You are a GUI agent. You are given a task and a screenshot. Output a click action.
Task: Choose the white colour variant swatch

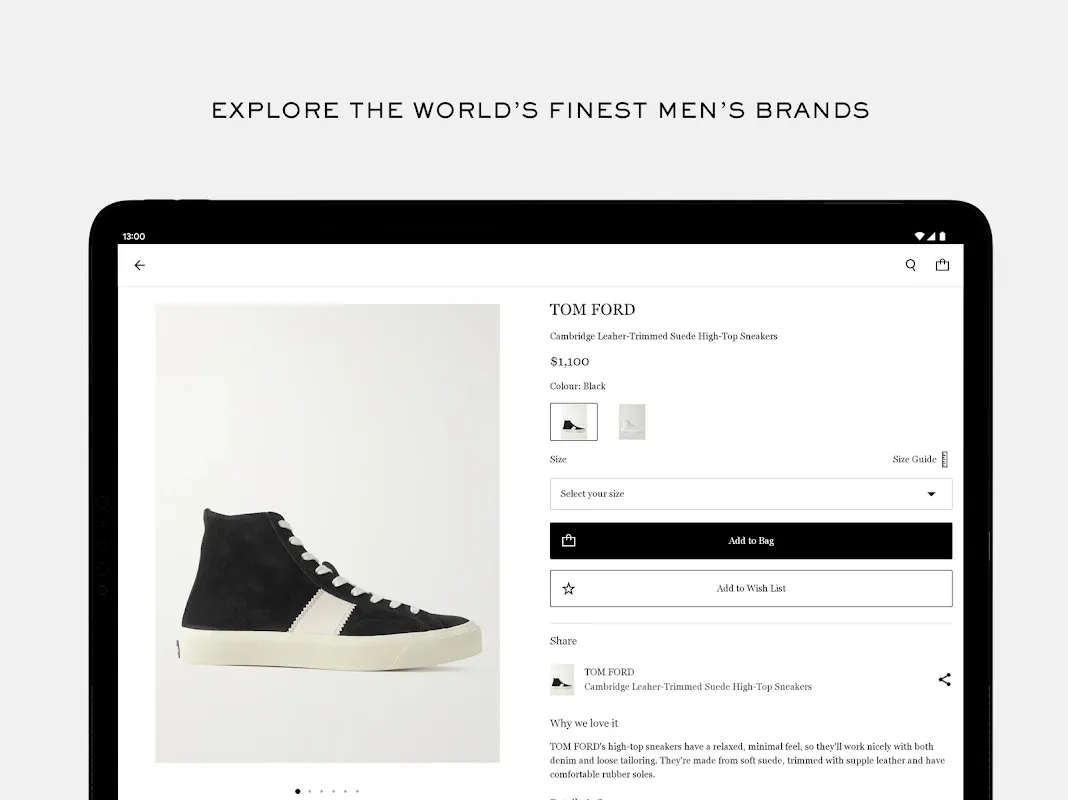pos(632,422)
